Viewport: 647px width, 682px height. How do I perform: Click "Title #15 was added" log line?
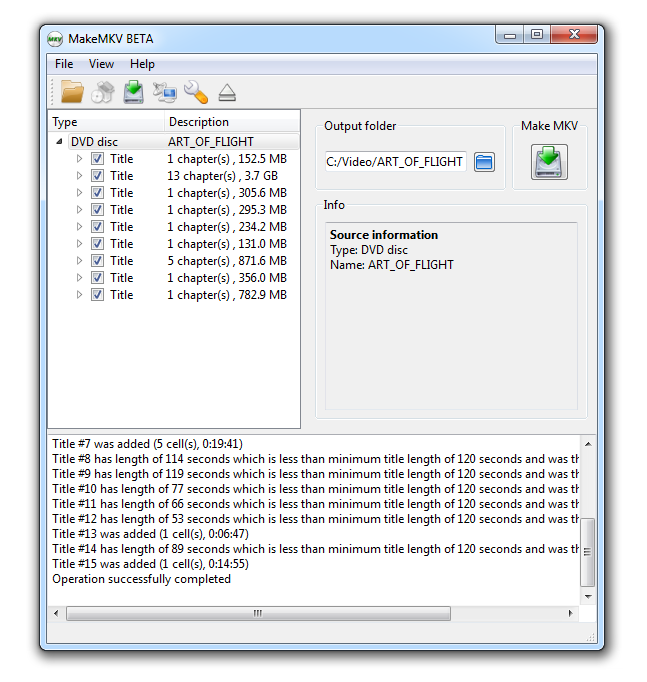pyautogui.click(x=150, y=564)
